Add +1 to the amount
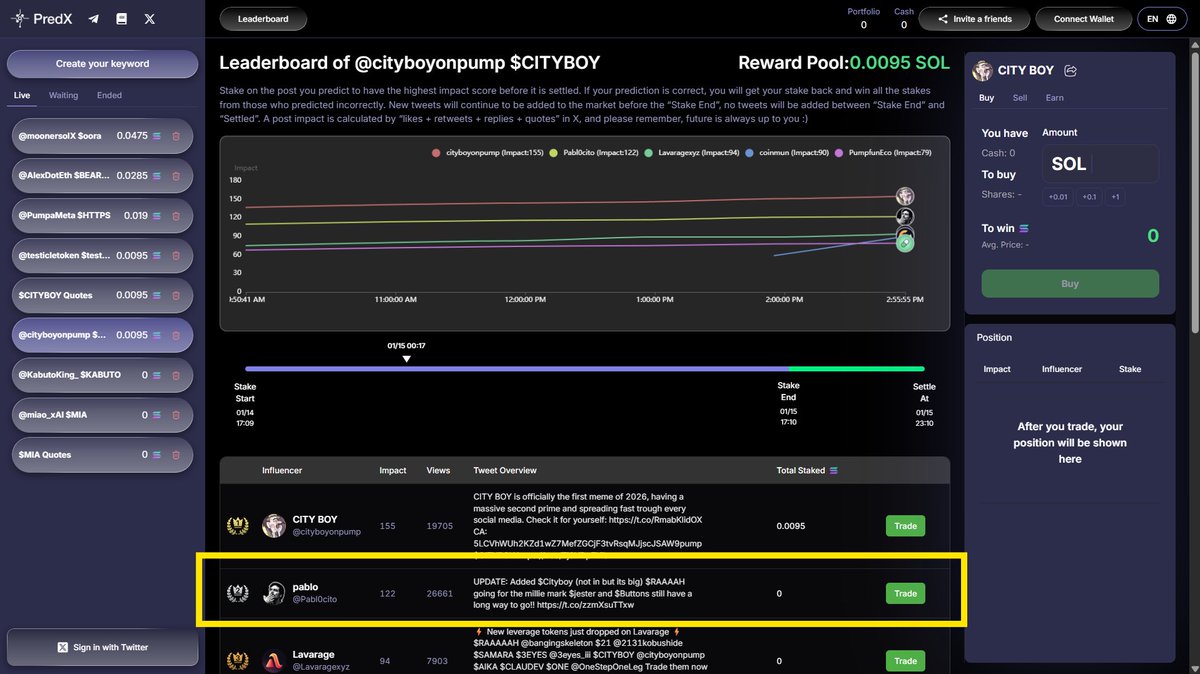This screenshot has width=1200, height=674. point(1115,197)
